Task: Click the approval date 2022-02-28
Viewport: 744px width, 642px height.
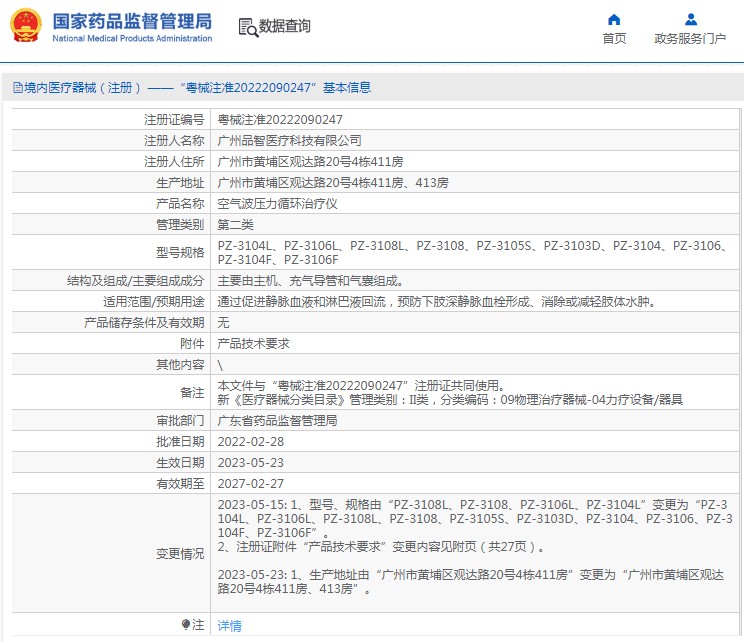Action: (x=250, y=441)
